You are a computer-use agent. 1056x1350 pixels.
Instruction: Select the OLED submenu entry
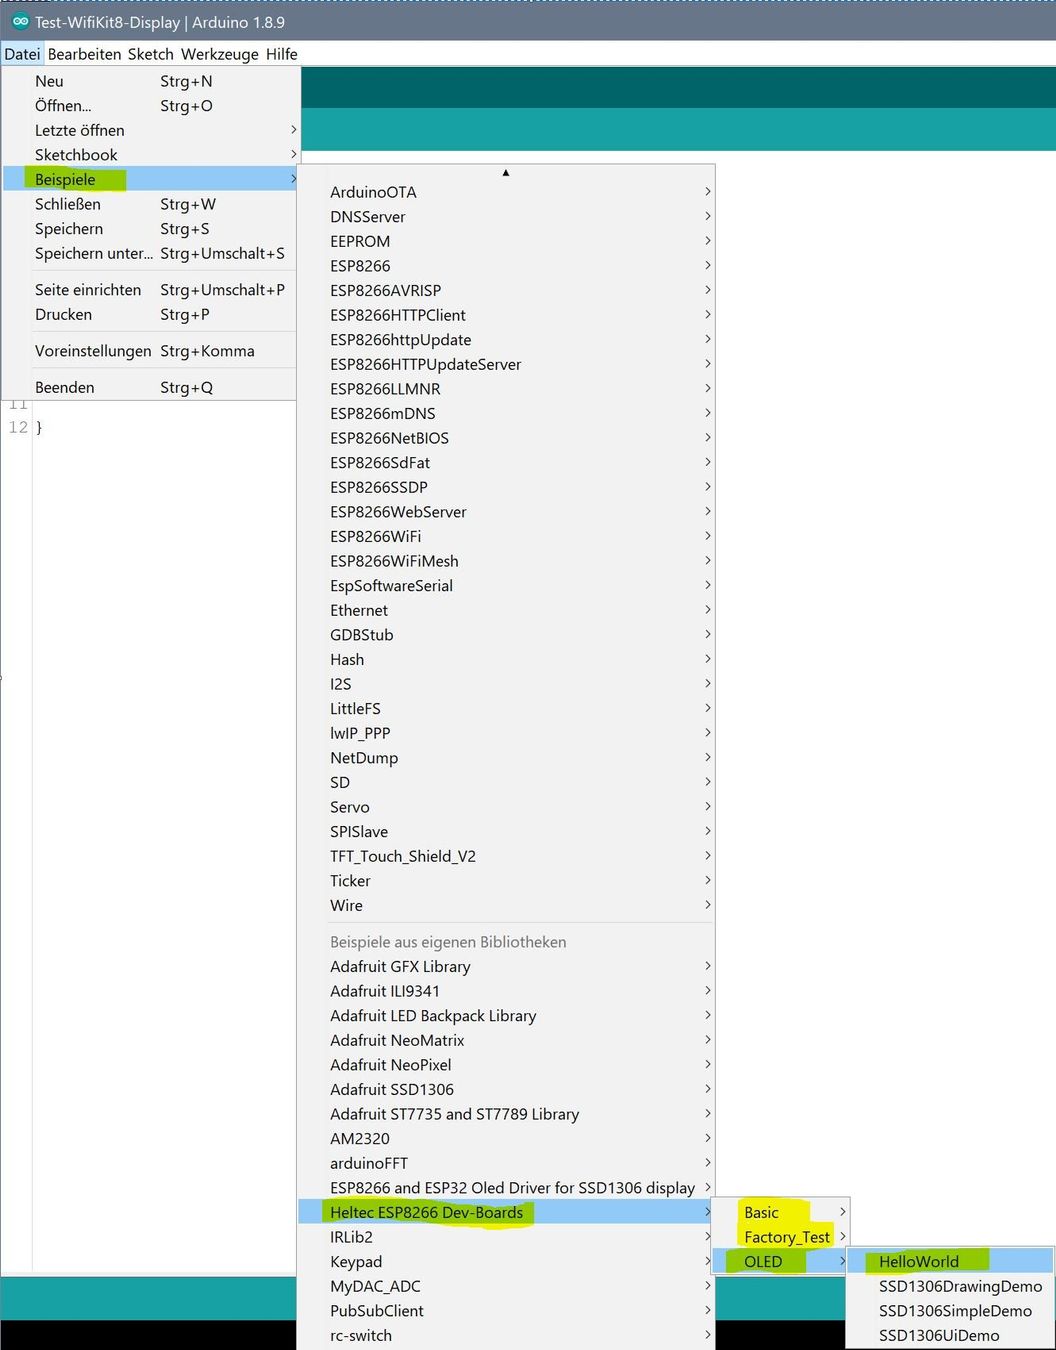(780, 1262)
